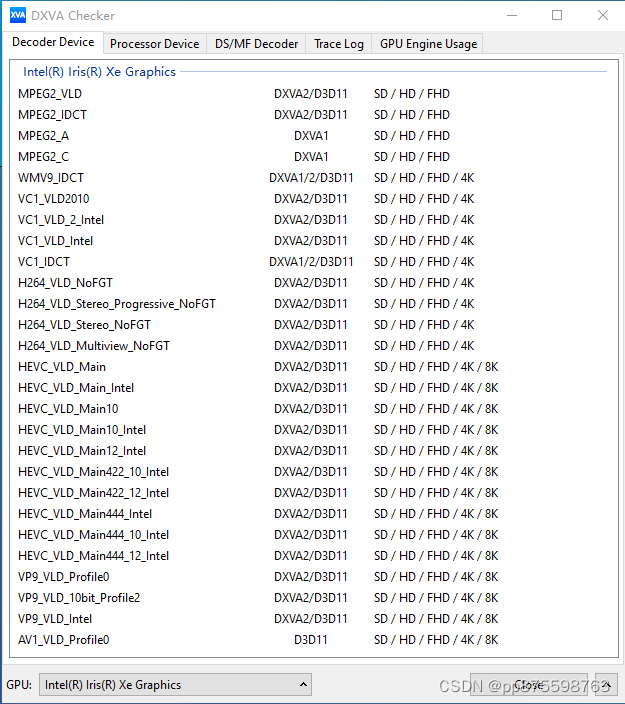The height and width of the screenshot is (704, 625).
Task: Open the GPU selection dropdown
Action: [x=176, y=685]
